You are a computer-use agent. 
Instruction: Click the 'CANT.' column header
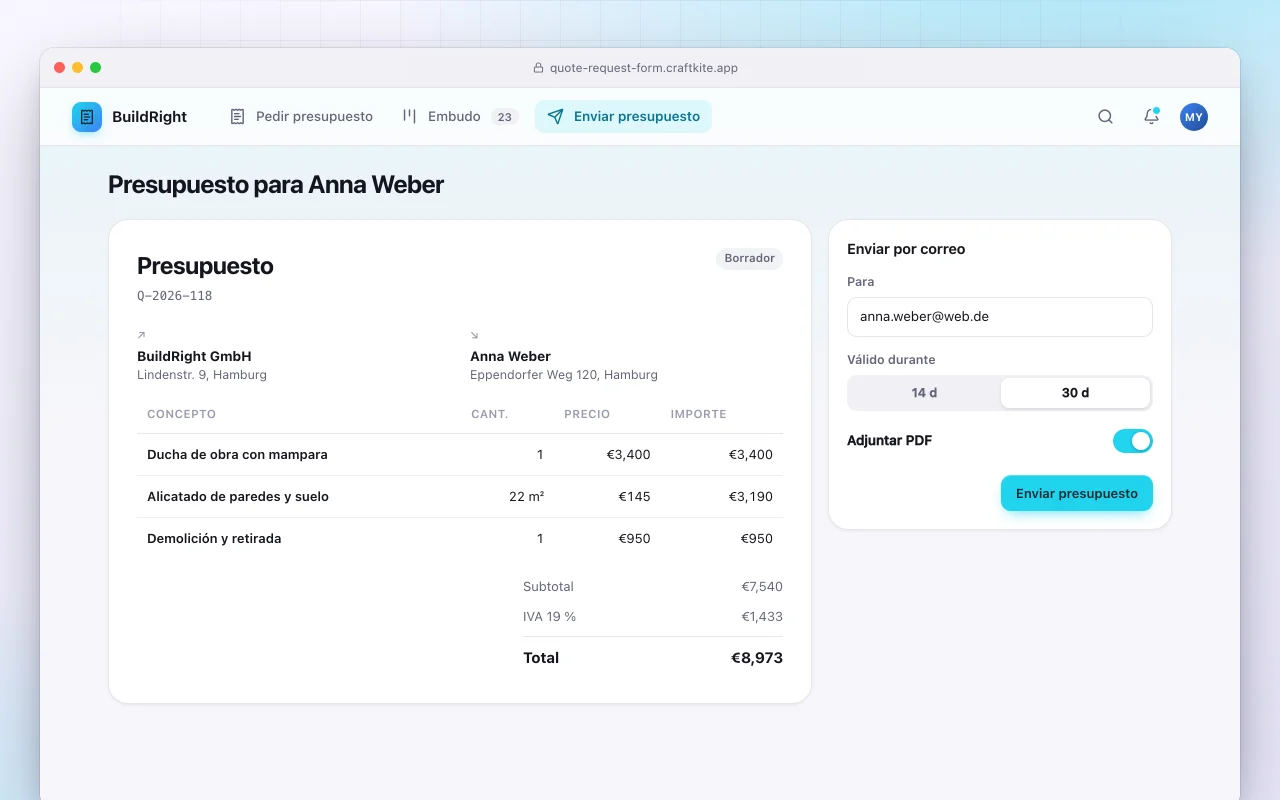490,414
